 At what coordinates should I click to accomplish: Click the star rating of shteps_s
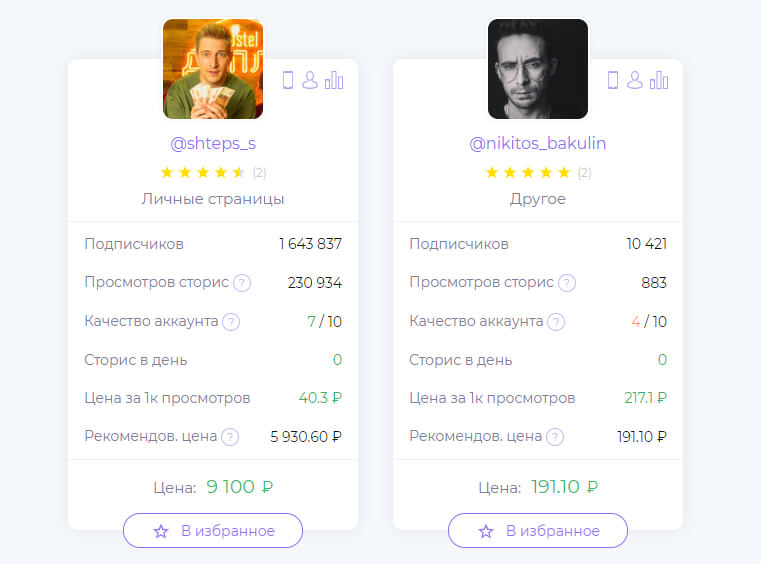point(204,172)
